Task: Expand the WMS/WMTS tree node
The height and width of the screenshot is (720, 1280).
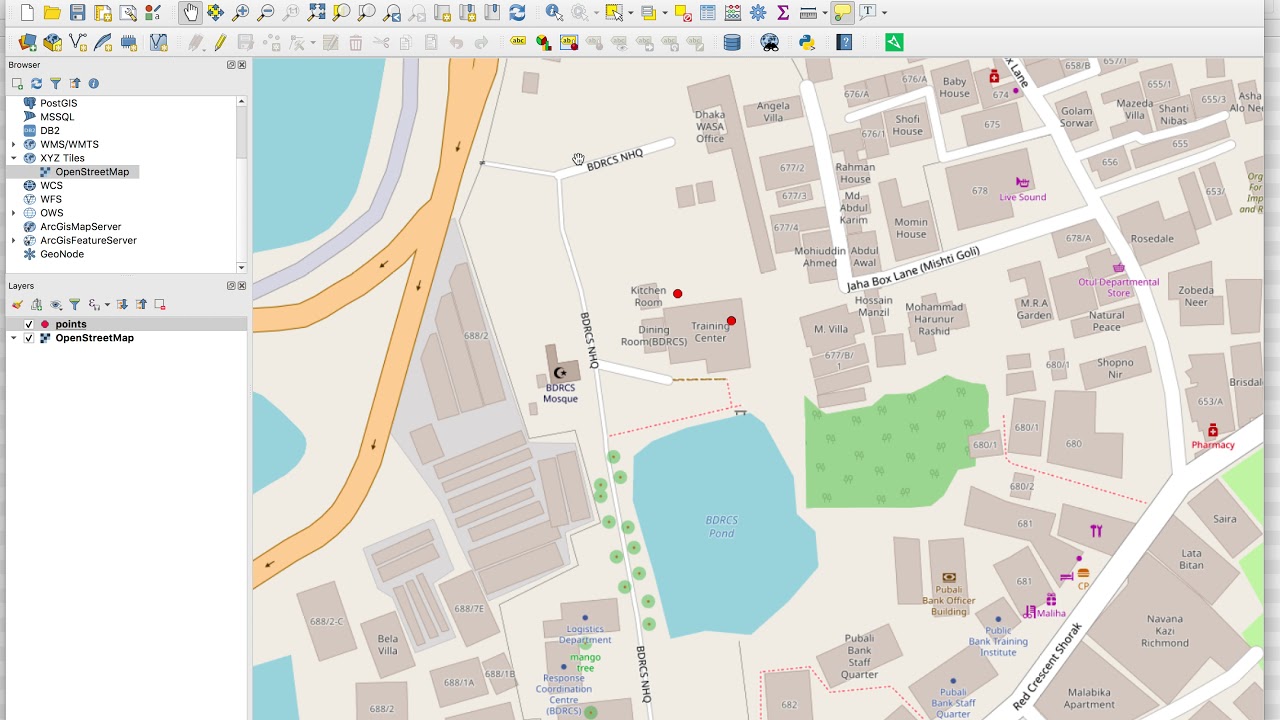Action: click(x=14, y=145)
